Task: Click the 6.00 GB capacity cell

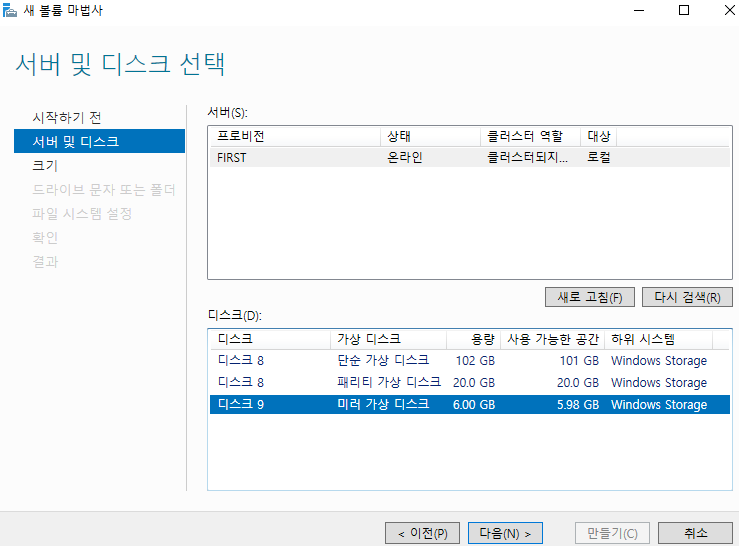Action: pos(474,405)
